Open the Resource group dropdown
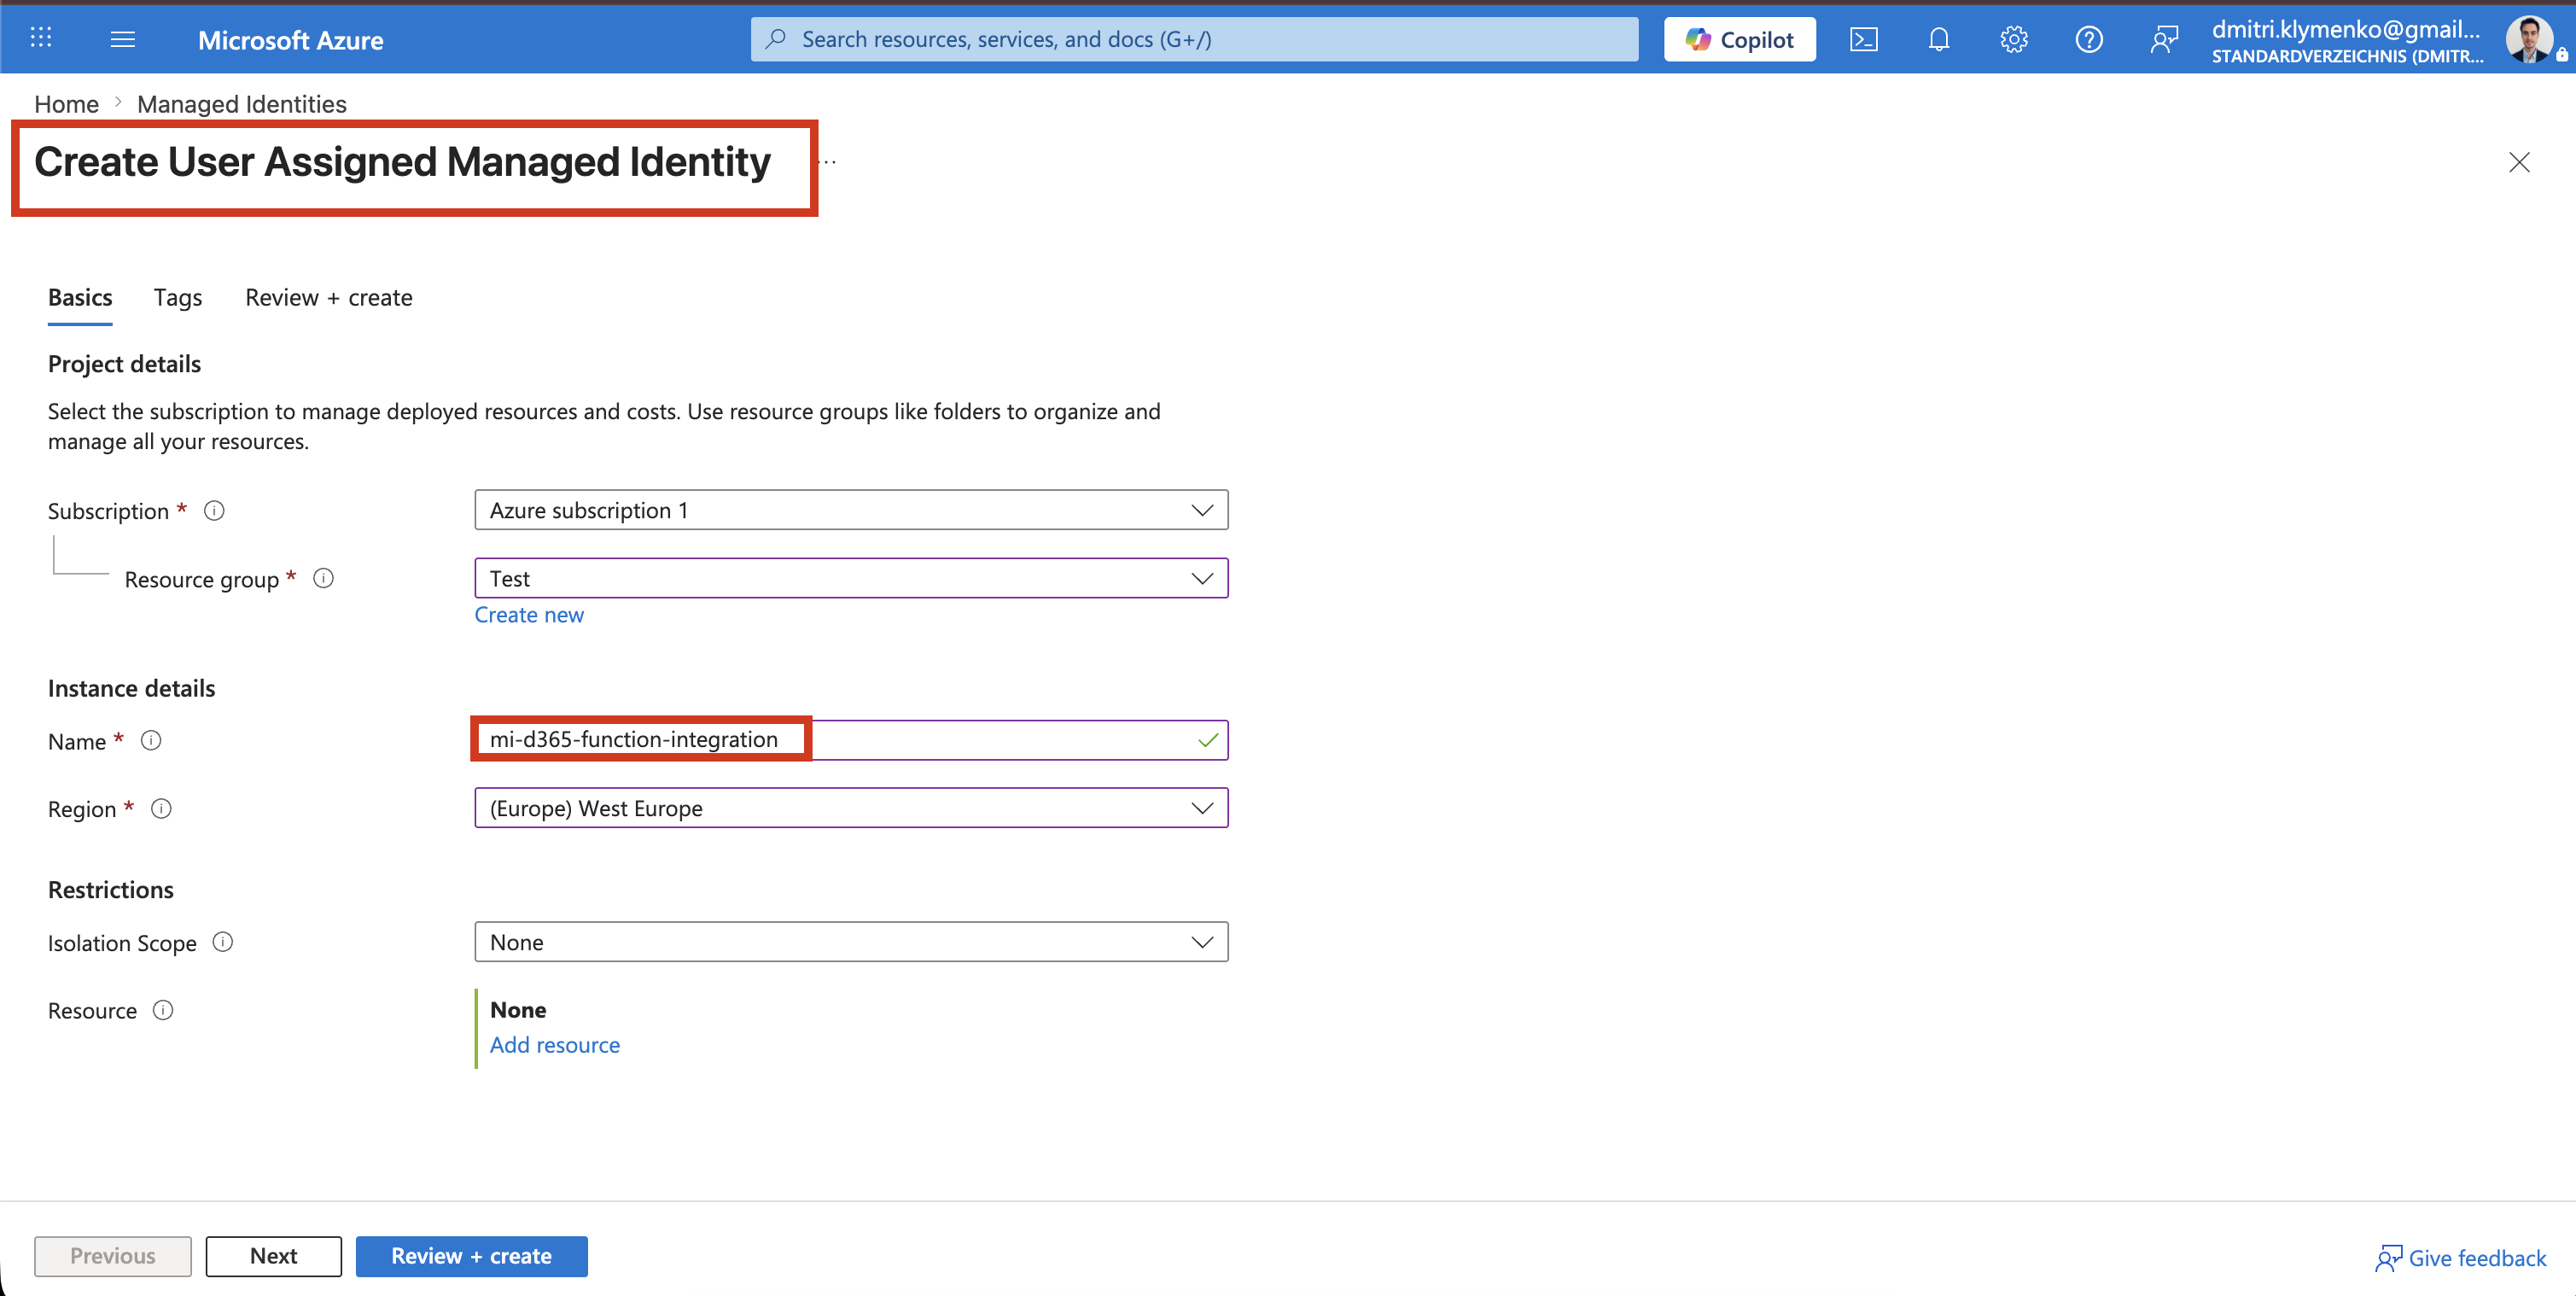This screenshot has width=2576, height=1296. (851, 578)
